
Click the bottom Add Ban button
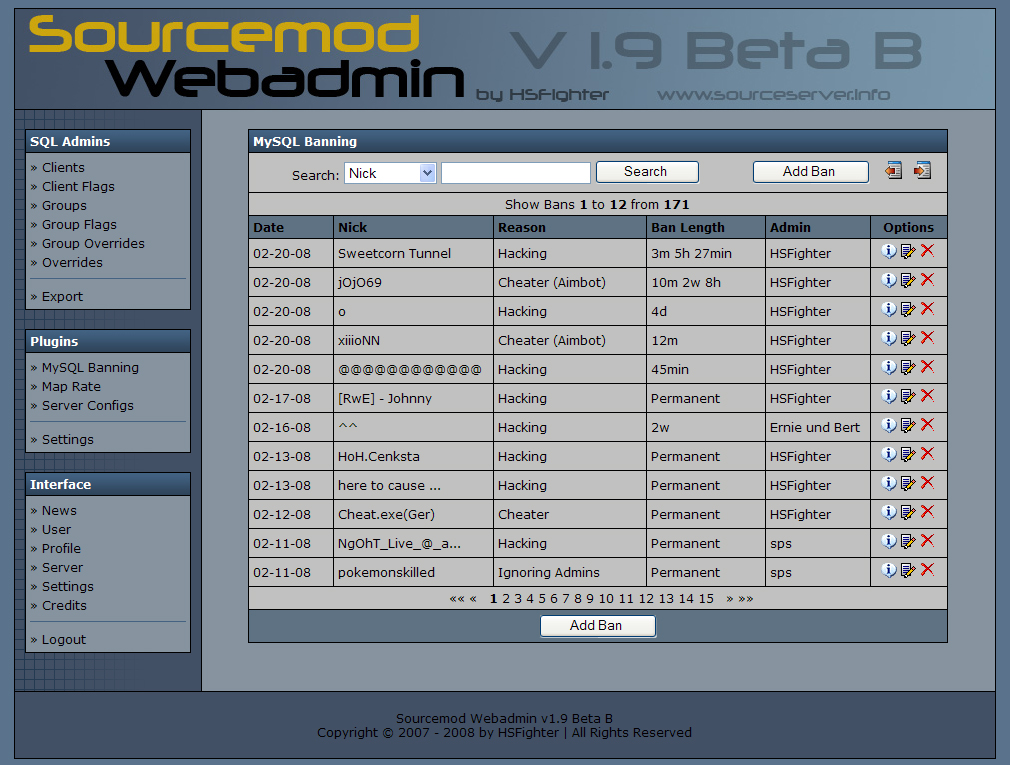(598, 626)
